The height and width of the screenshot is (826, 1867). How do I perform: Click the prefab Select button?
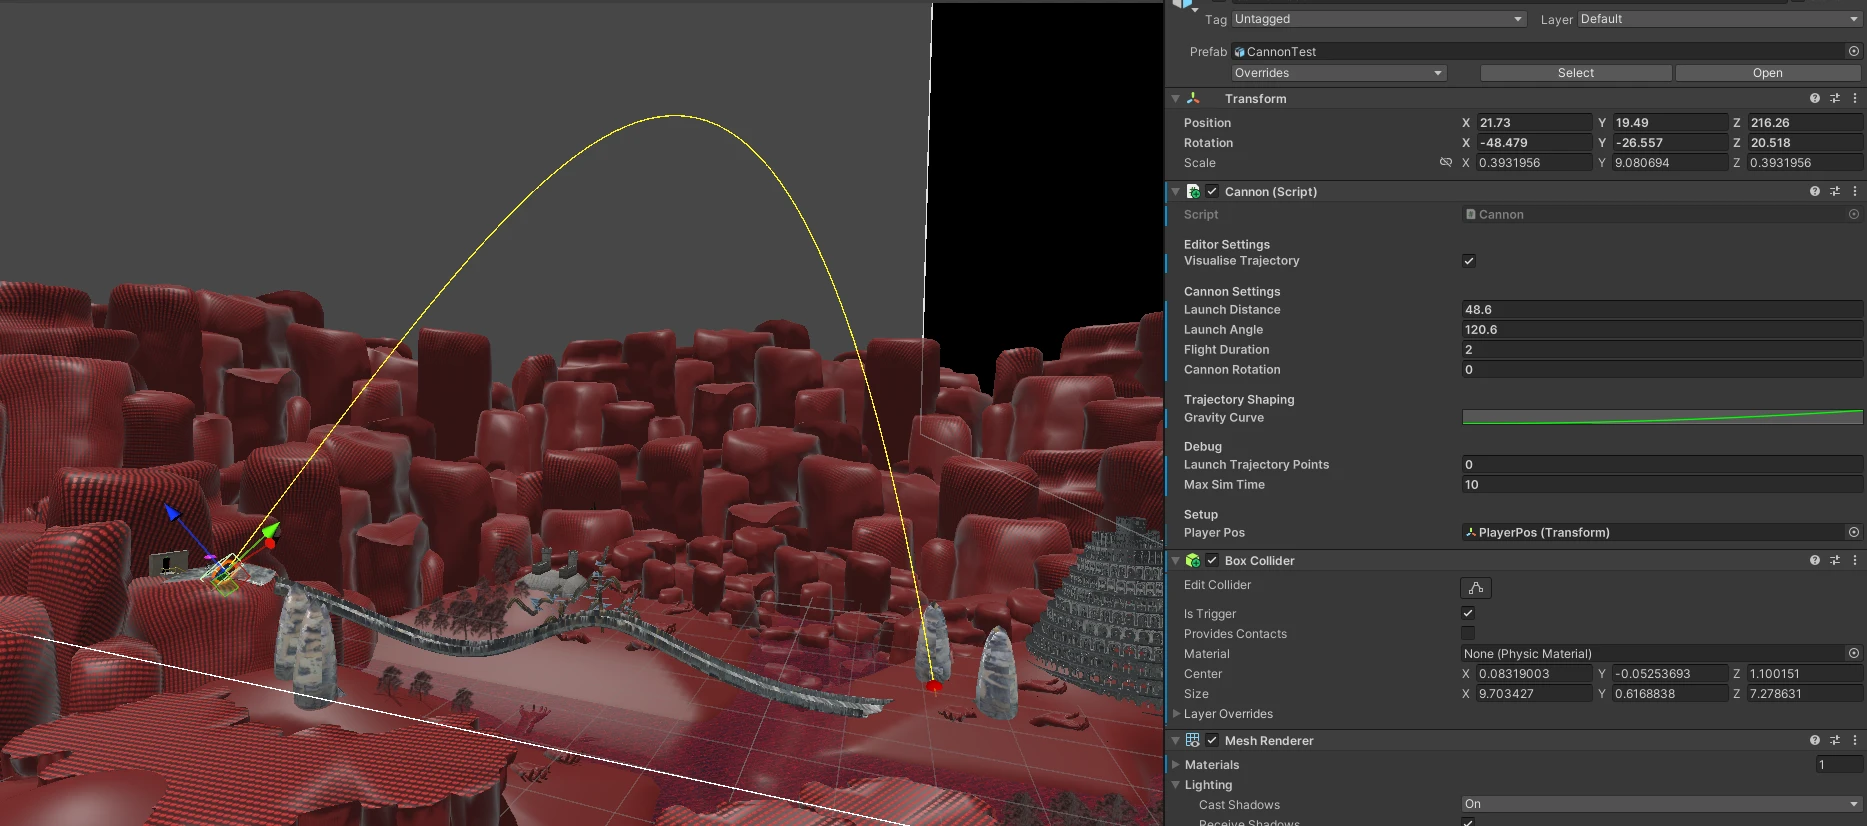coord(1576,73)
